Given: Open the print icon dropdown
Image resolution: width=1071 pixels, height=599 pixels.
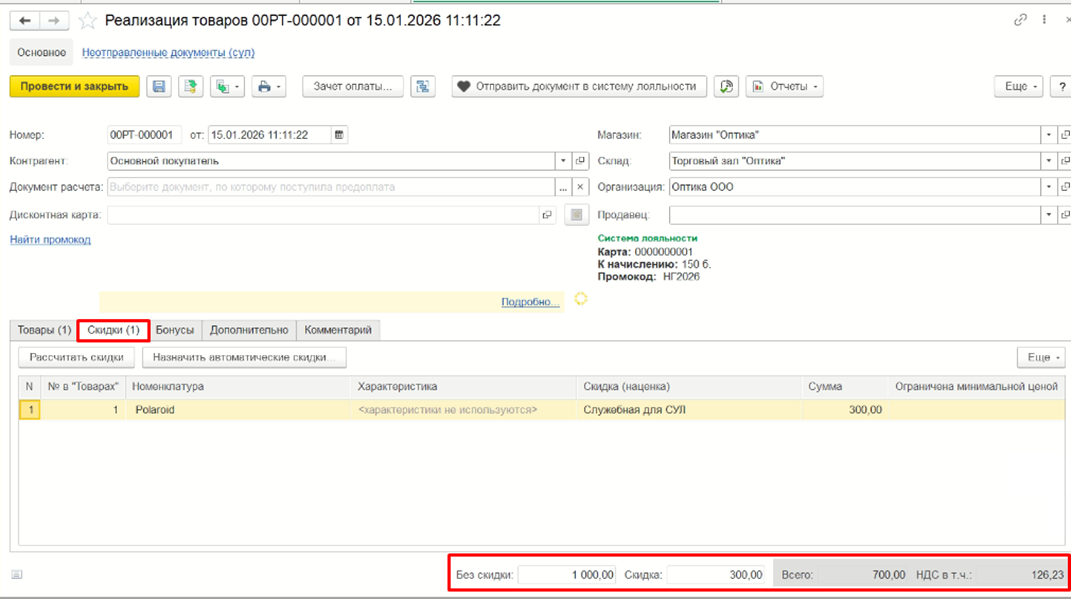Looking at the screenshot, I should click(x=268, y=87).
